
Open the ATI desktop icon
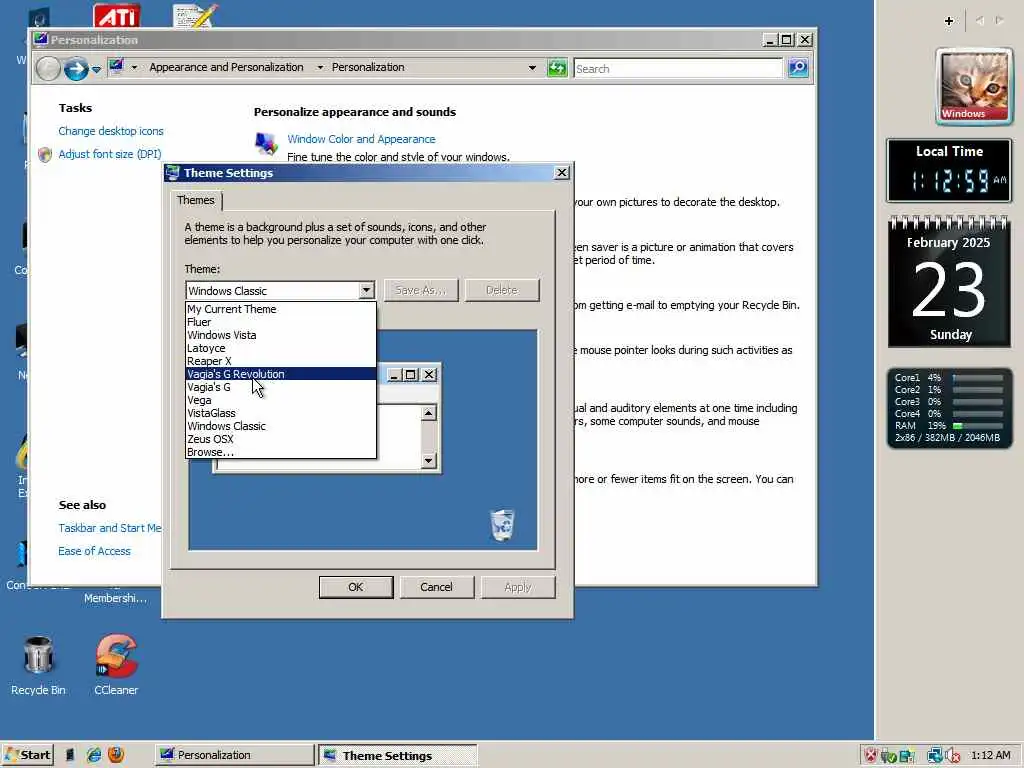pyautogui.click(x=116, y=15)
